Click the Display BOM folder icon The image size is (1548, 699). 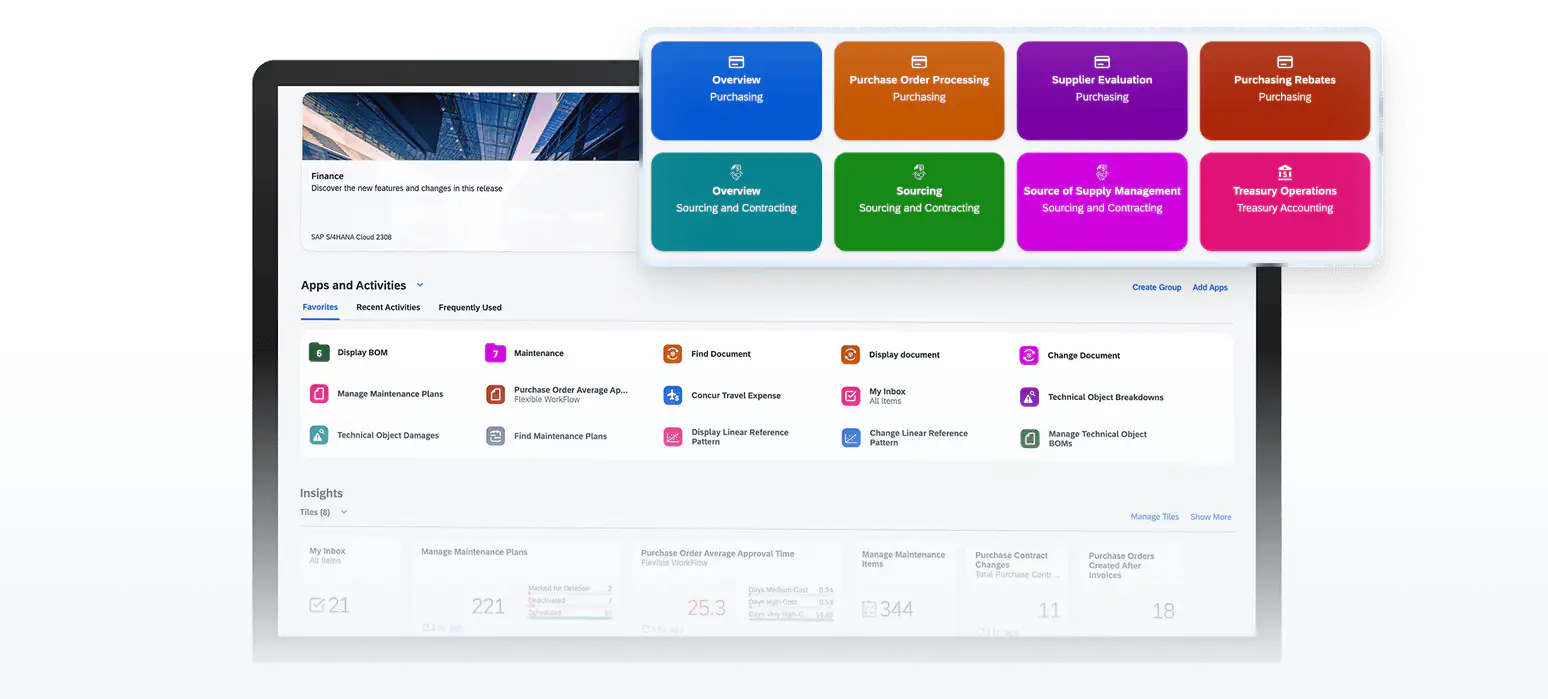coord(319,352)
